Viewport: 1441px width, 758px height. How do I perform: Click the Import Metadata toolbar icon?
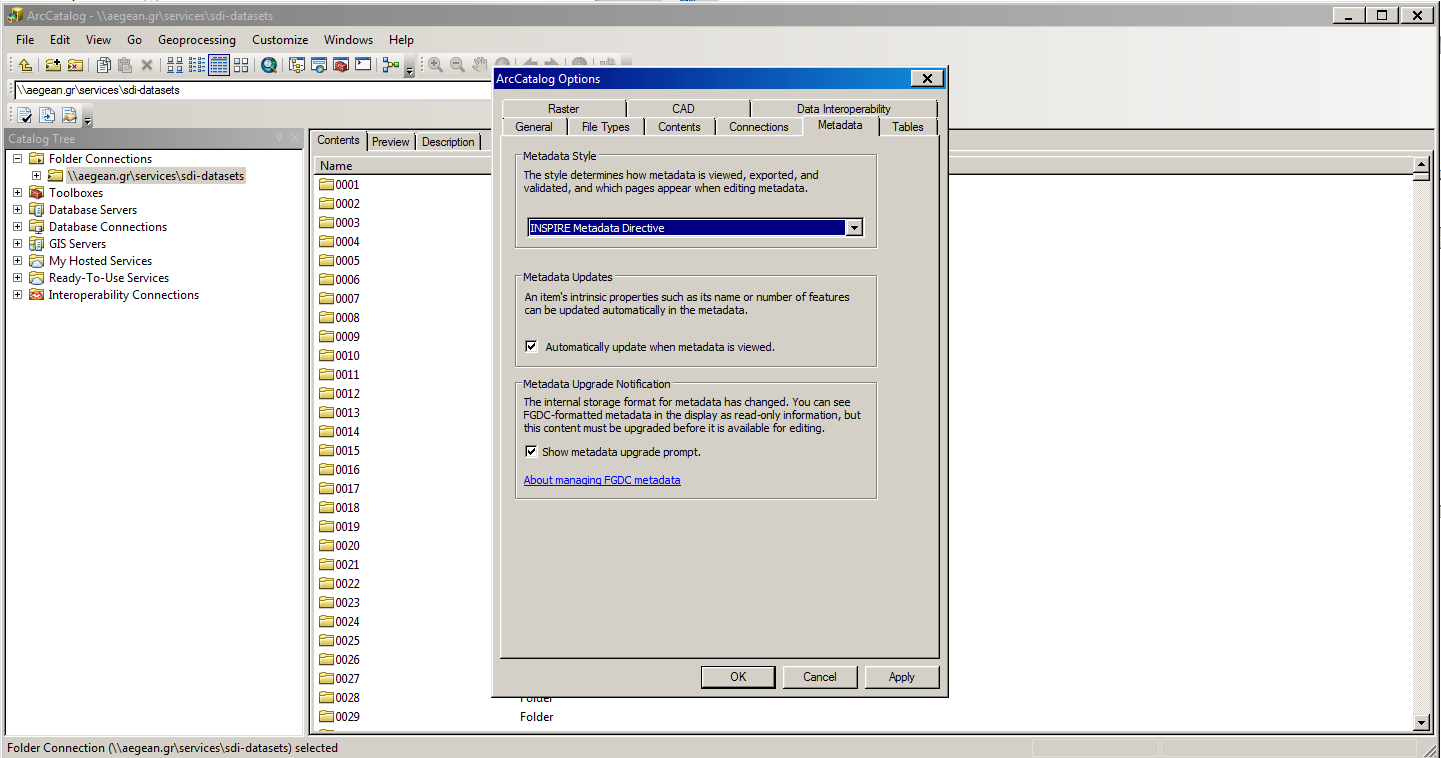[69, 115]
